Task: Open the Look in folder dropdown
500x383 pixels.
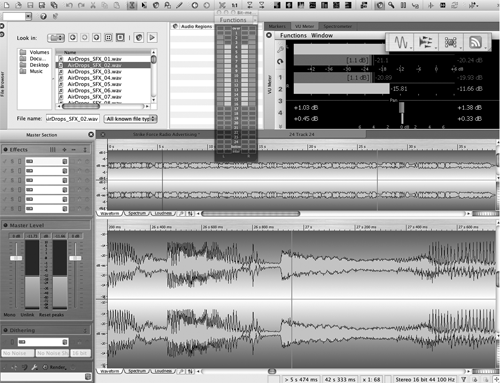Action: point(56,38)
